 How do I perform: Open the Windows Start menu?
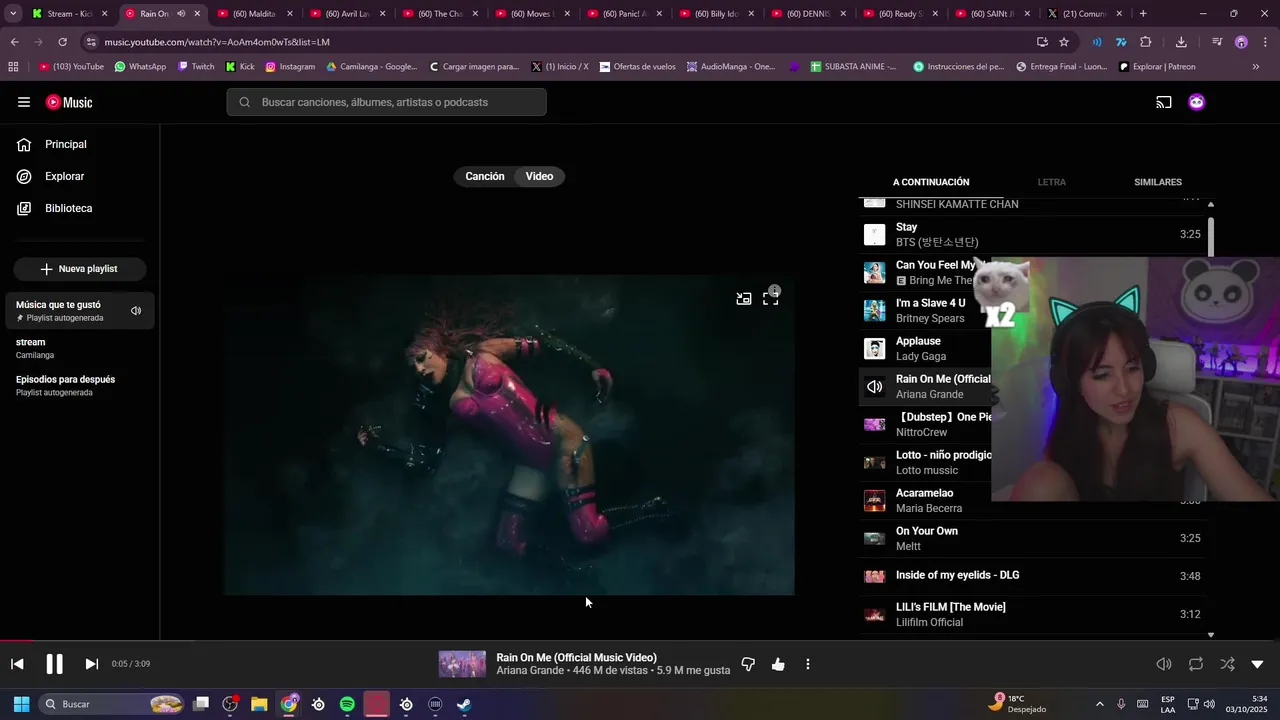[21, 704]
